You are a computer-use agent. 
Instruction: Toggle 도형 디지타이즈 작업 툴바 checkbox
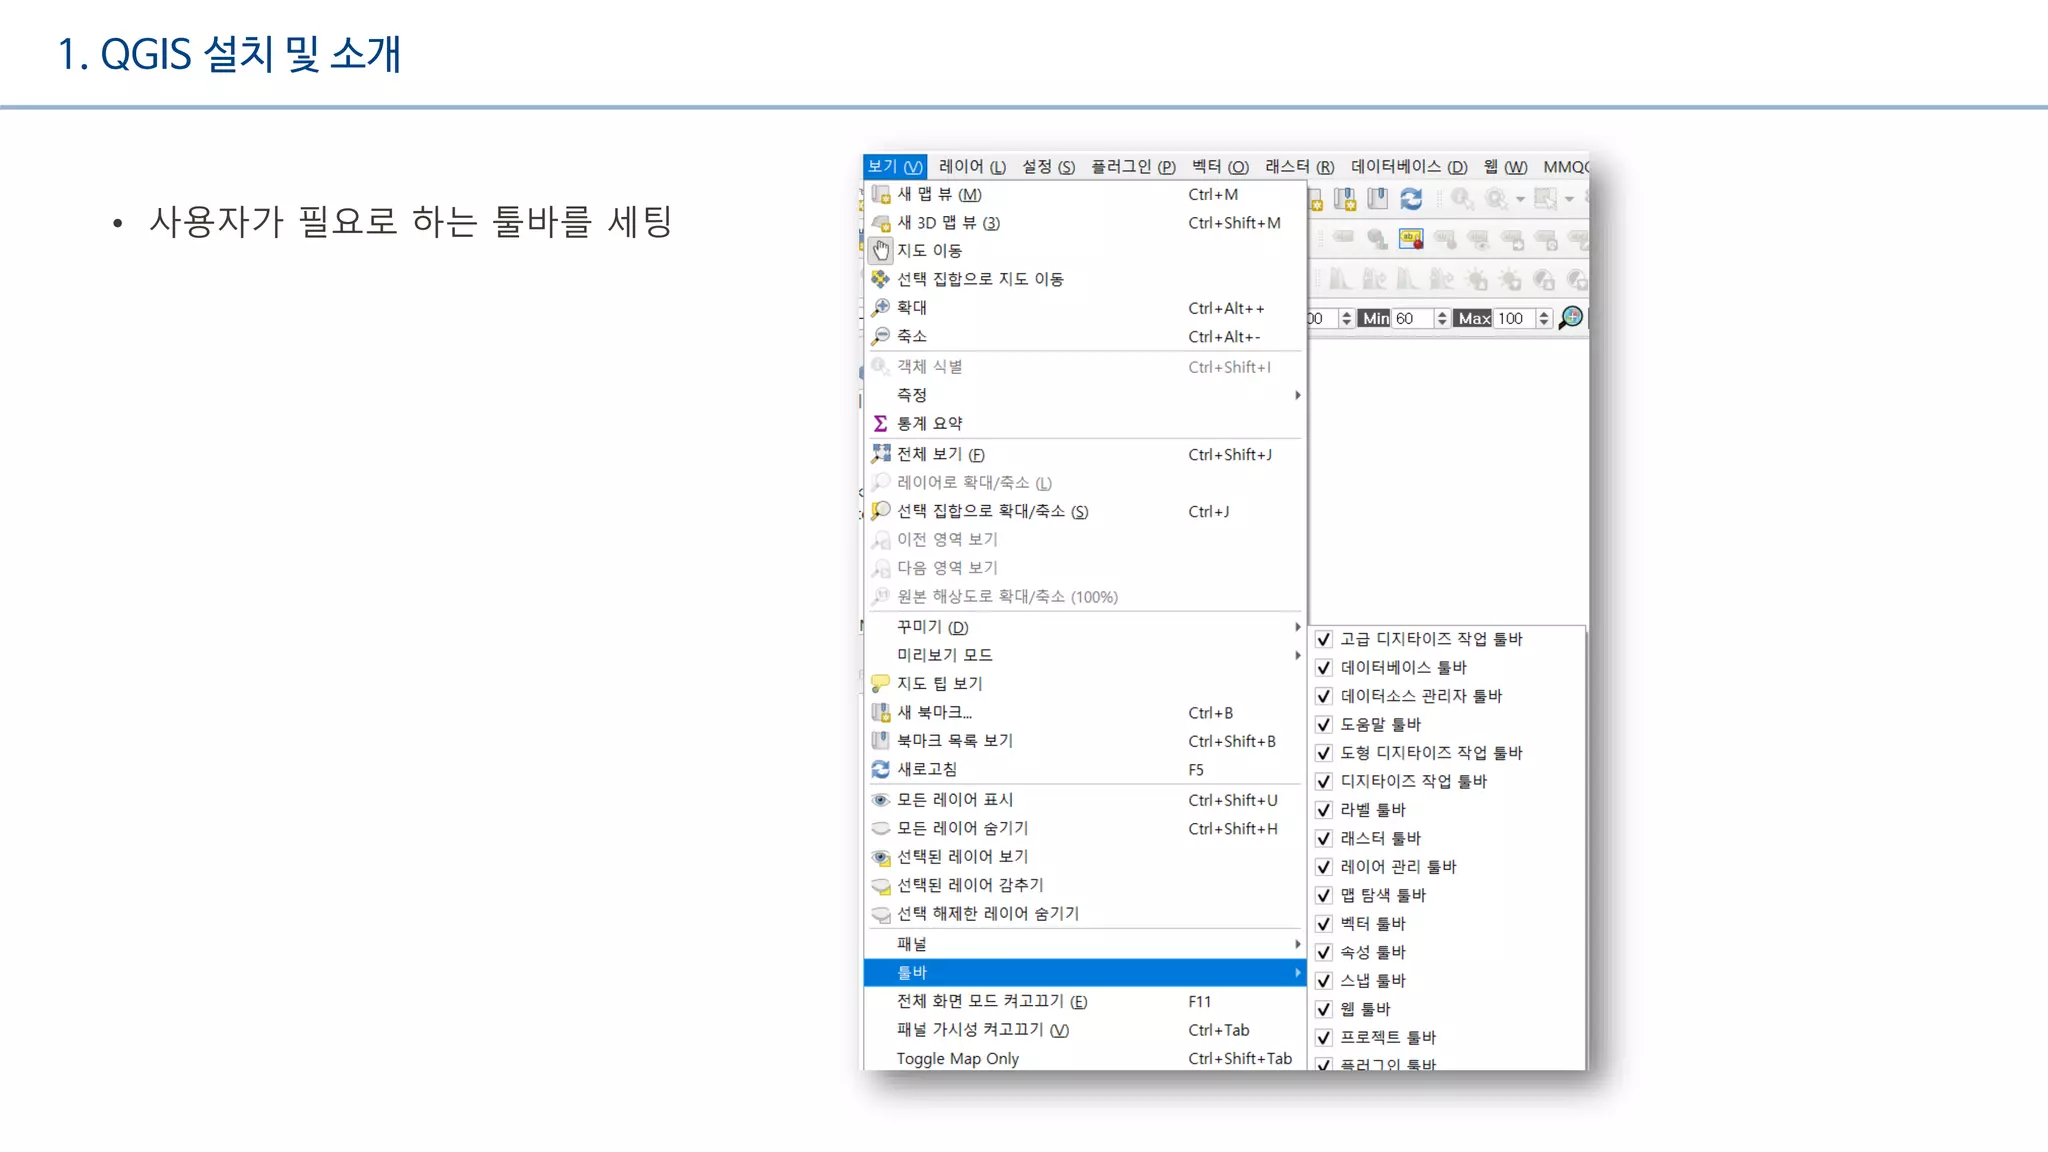(x=1324, y=753)
